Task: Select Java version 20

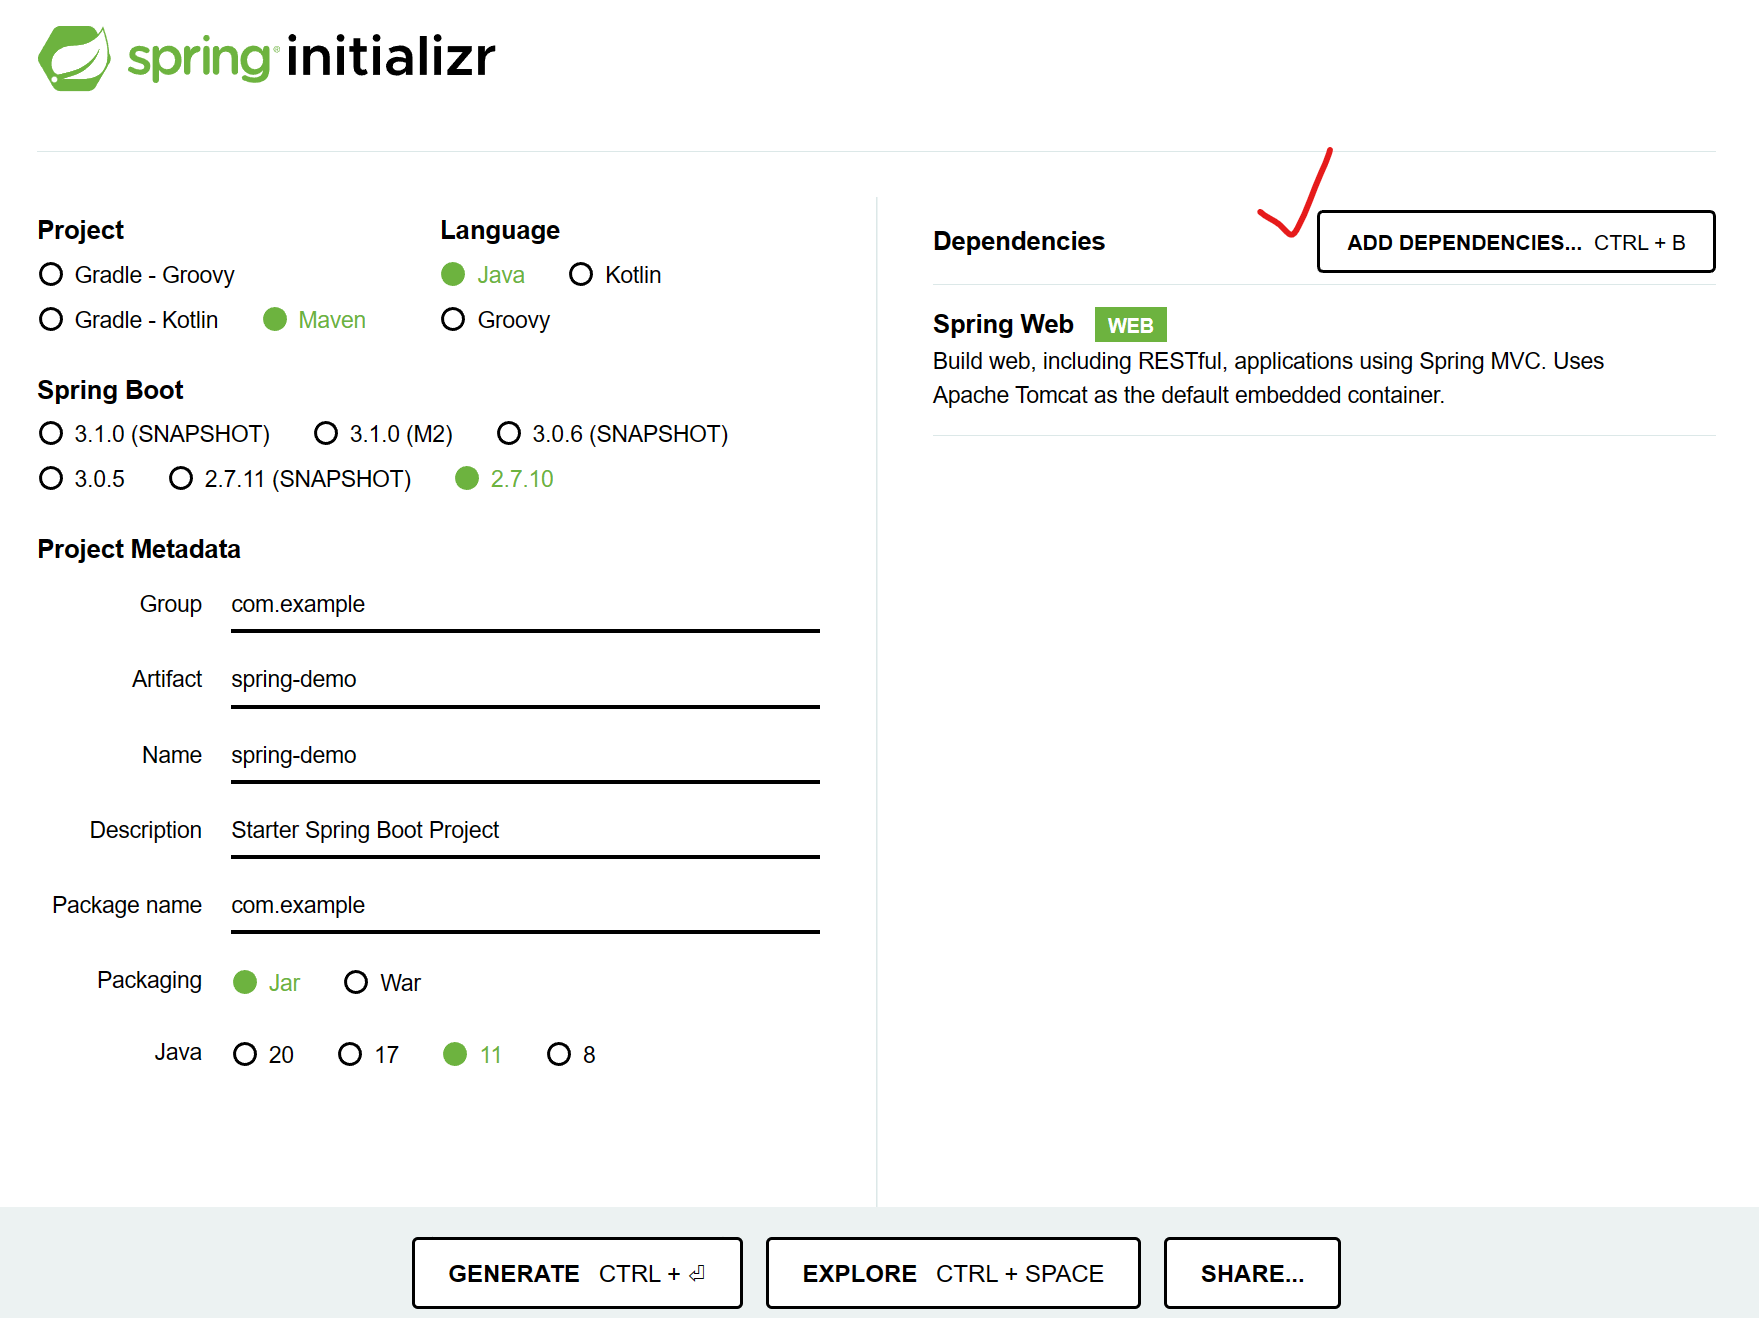Action: (263, 1055)
